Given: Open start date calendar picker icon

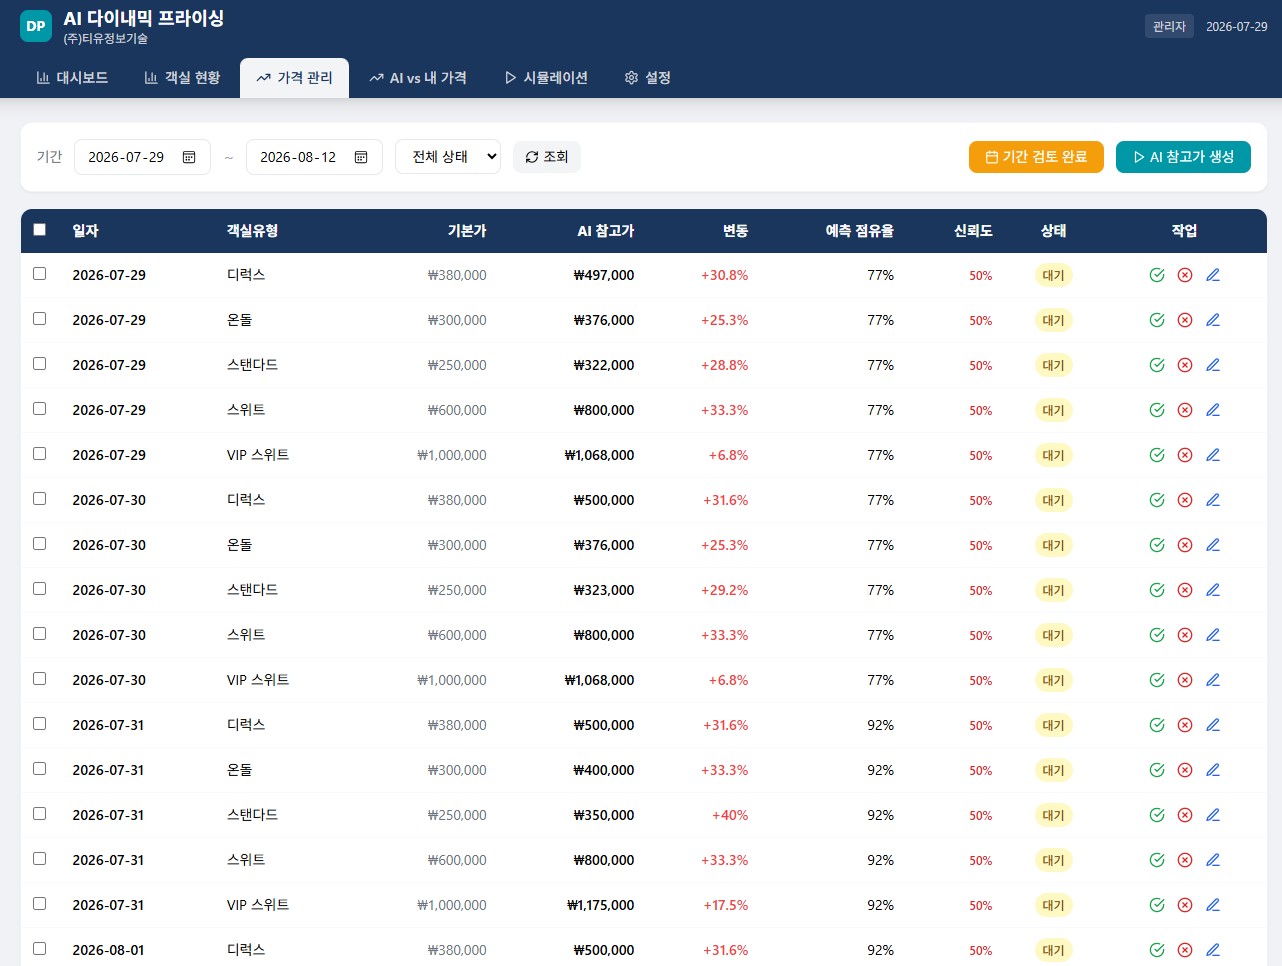Looking at the screenshot, I should coord(189,157).
